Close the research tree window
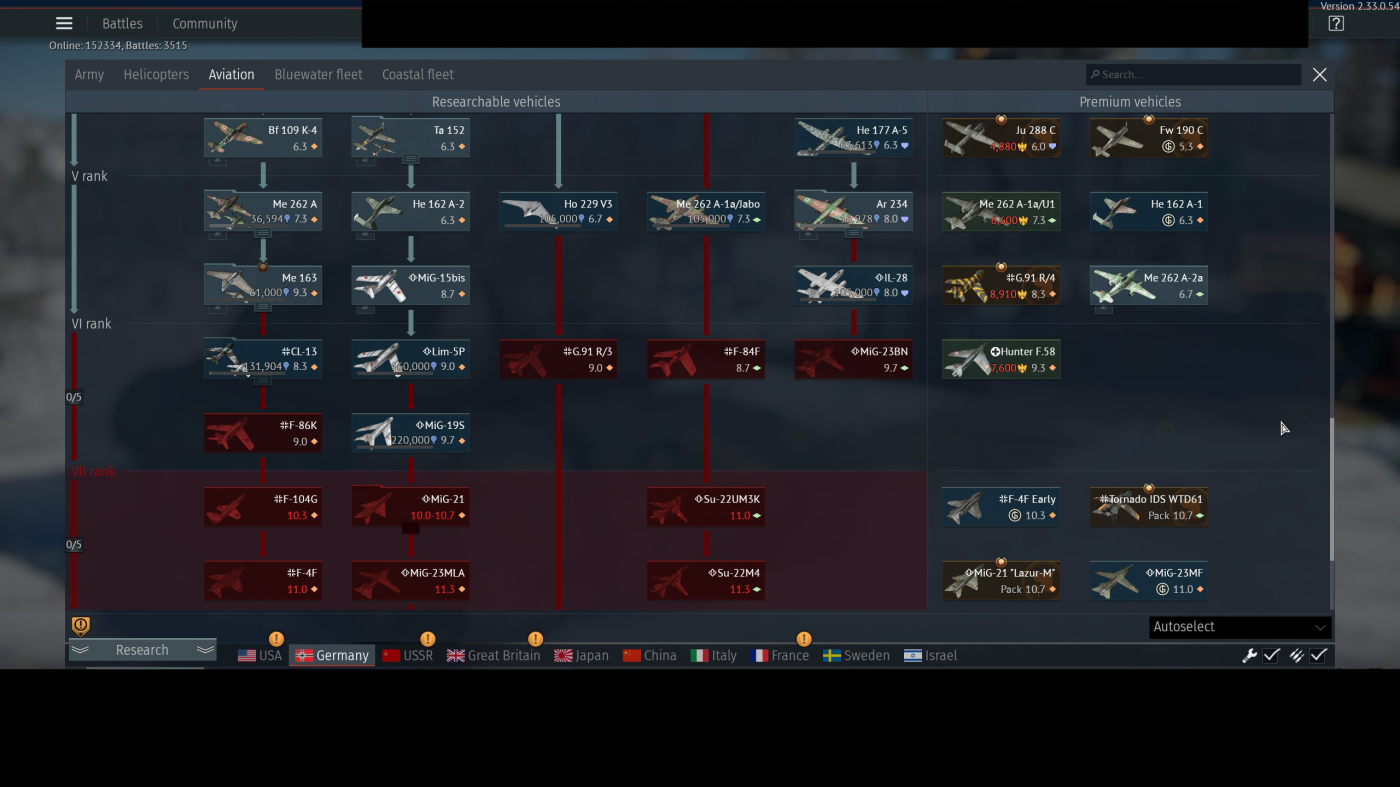 tap(1320, 75)
